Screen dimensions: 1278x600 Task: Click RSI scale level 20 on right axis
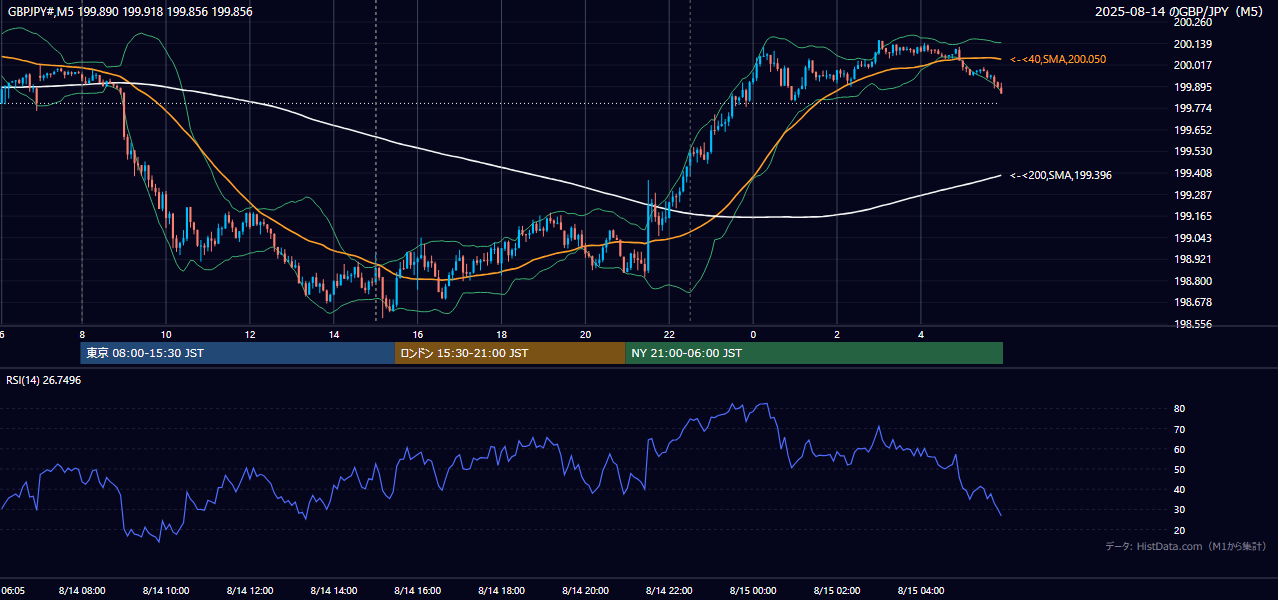1179,530
